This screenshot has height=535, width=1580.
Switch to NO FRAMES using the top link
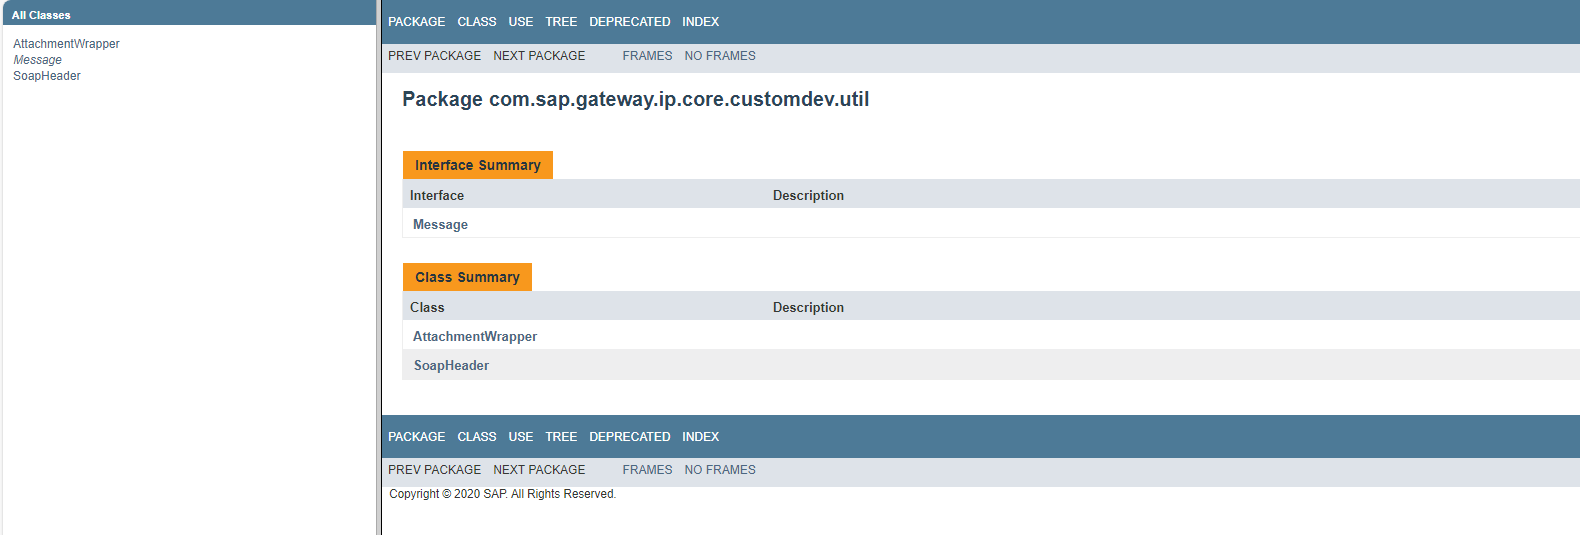coord(720,56)
